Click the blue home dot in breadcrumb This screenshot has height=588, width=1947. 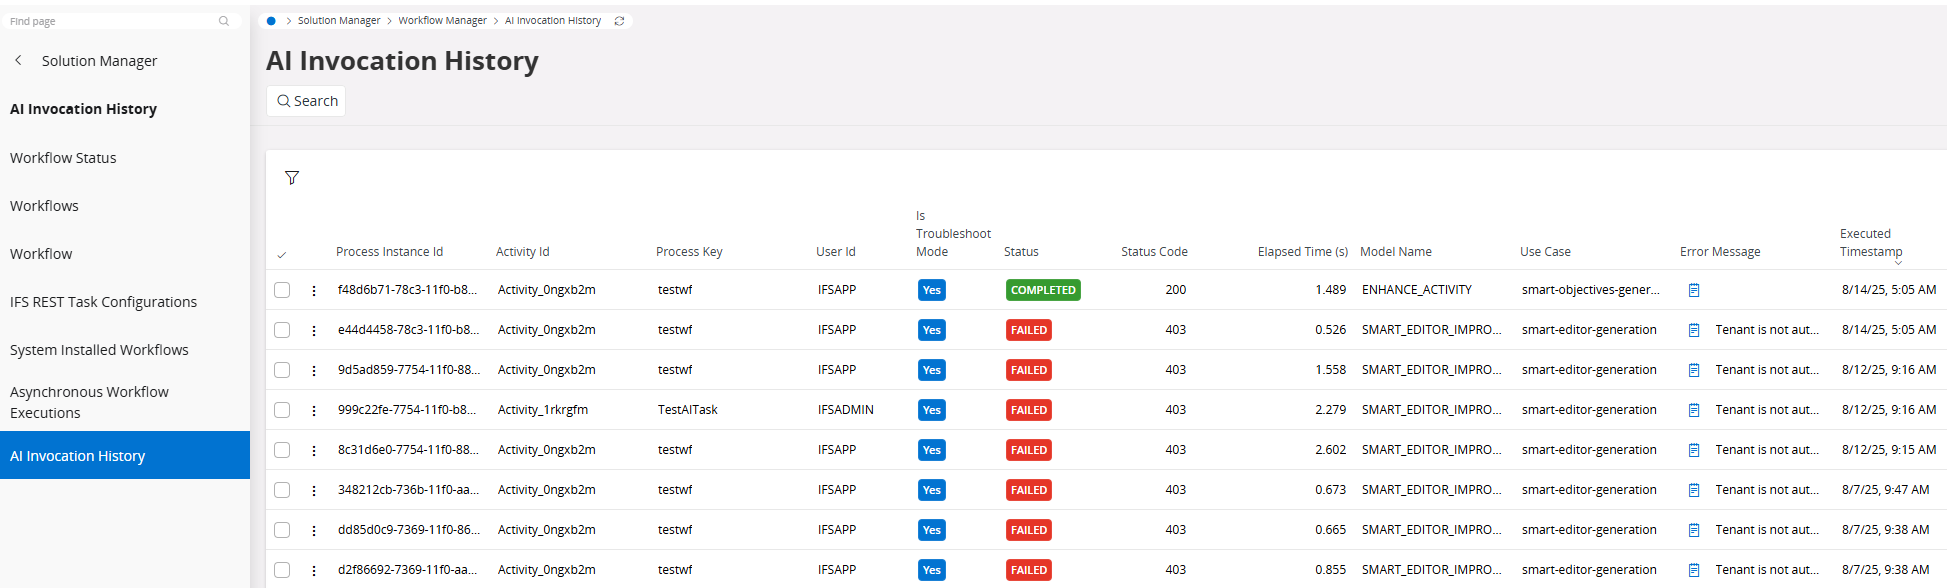coord(271,21)
